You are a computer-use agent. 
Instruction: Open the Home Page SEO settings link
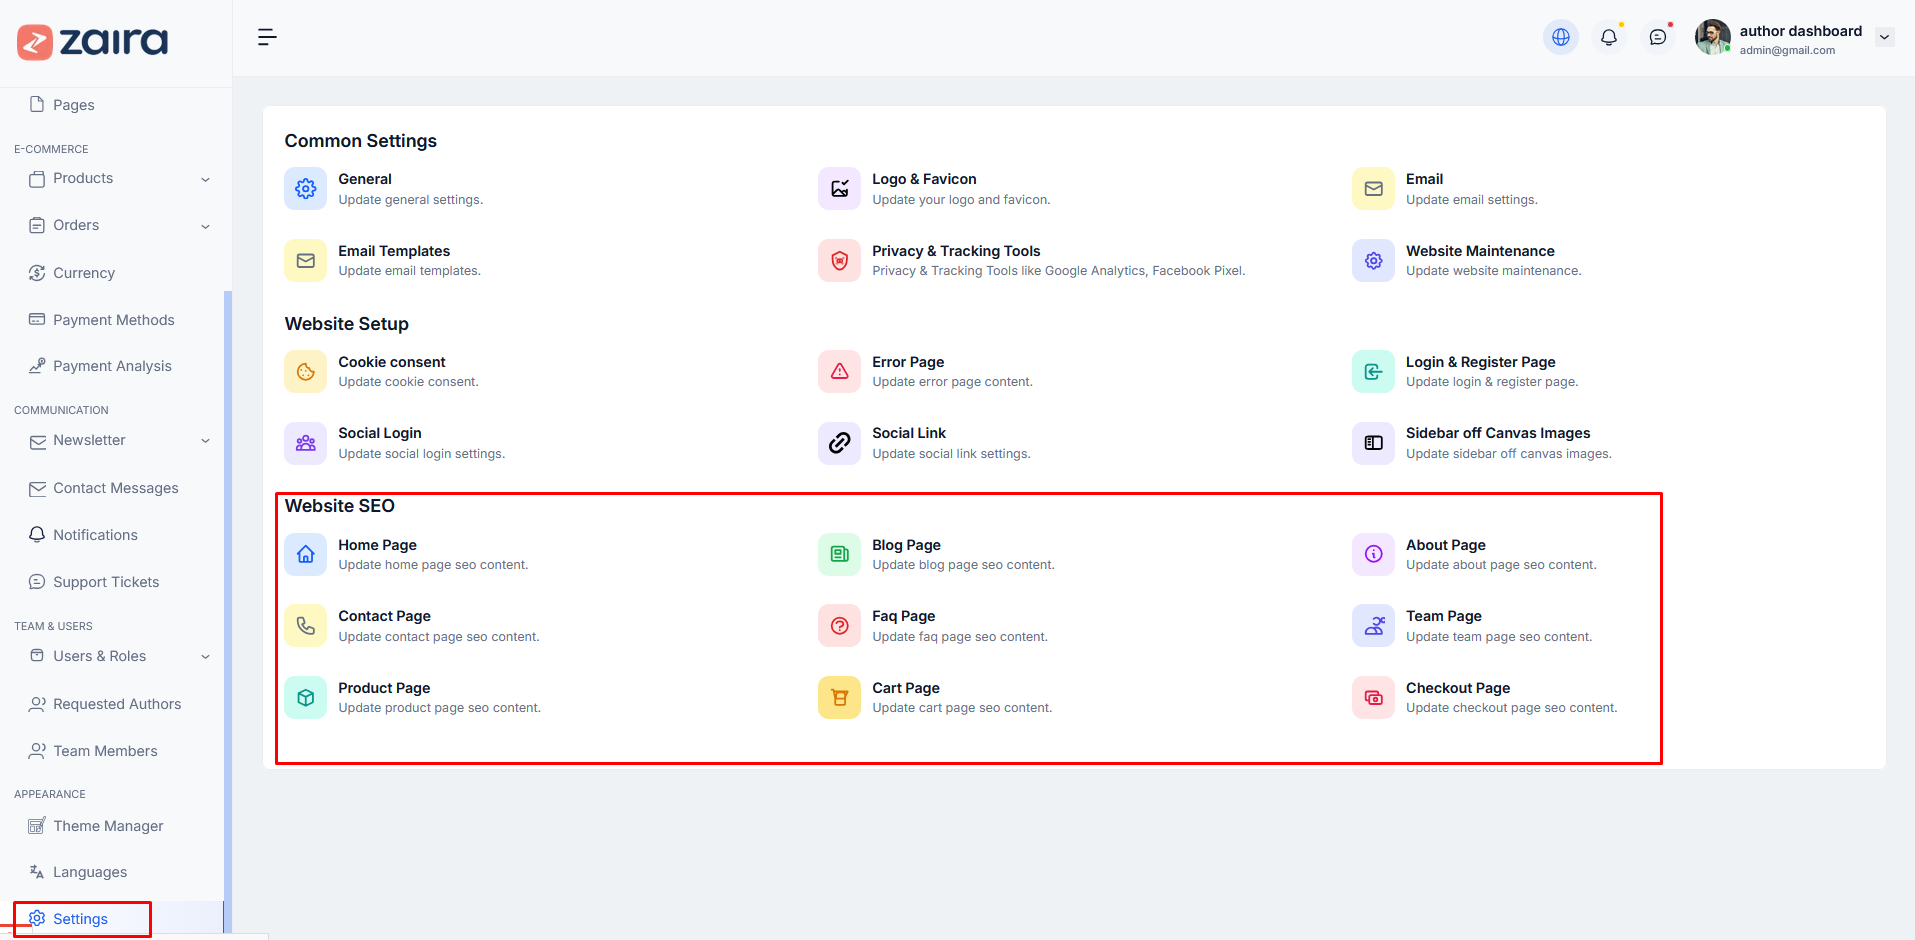[377, 545]
